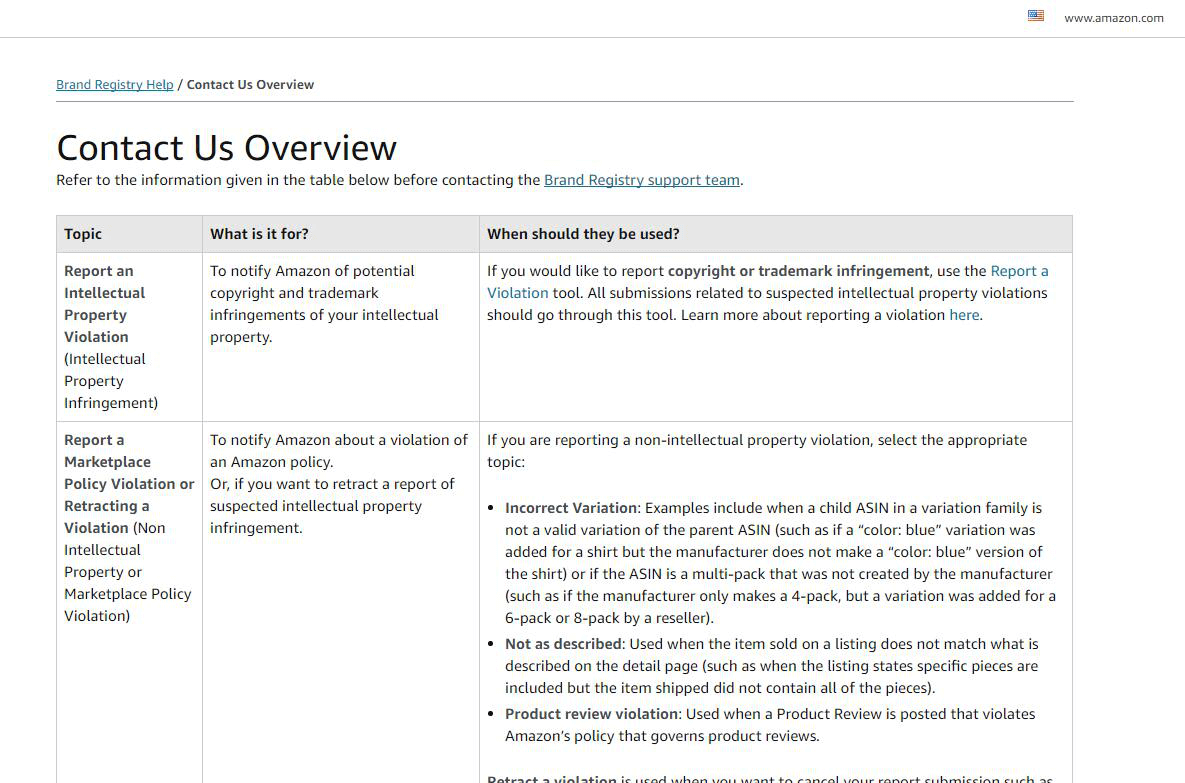Open the Report a Violation tool link
The image size is (1185, 783).
(x=1018, y=271)
